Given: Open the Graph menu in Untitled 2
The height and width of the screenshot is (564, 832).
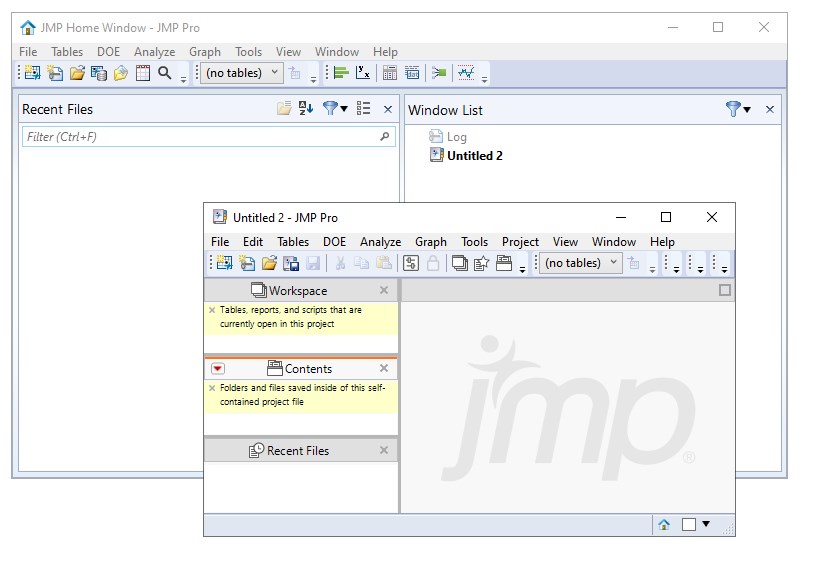Looking at the screenshot, I should click(x=430, y=242).
